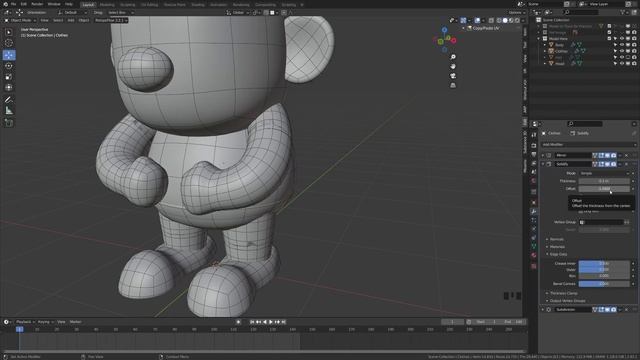Enable solid viewport shading
Screen dimensions: 640x360
505,20
